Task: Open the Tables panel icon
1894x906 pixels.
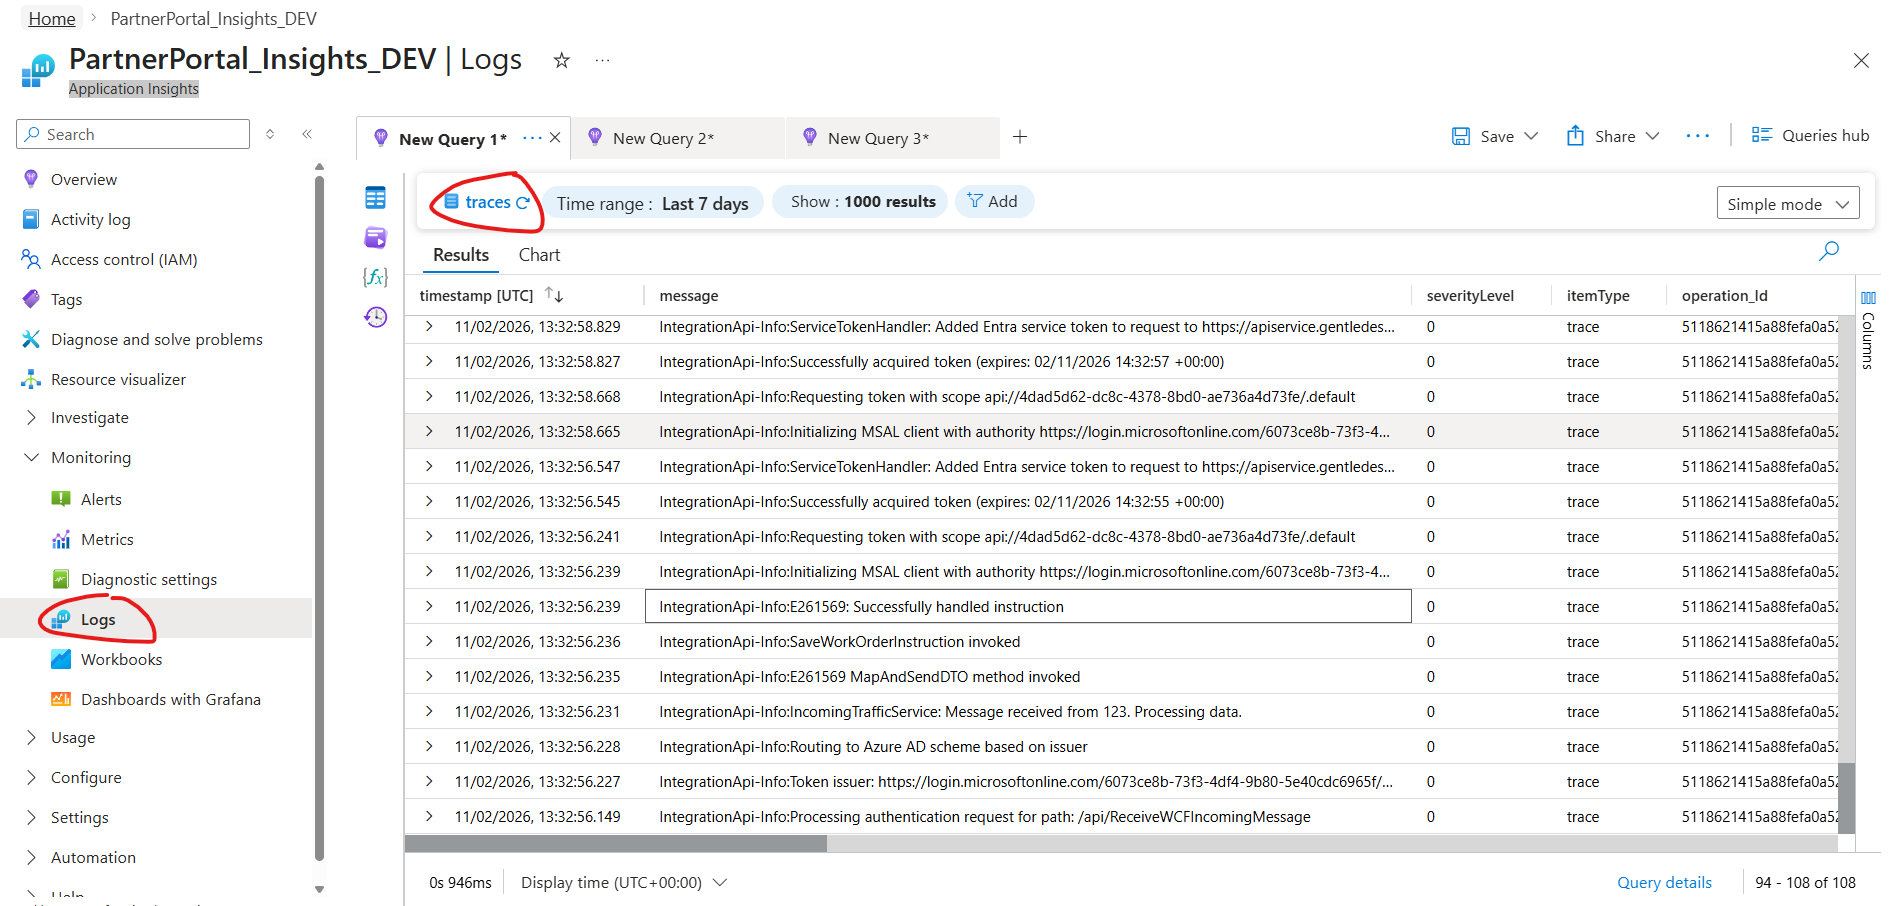Action: pos(375,198)
